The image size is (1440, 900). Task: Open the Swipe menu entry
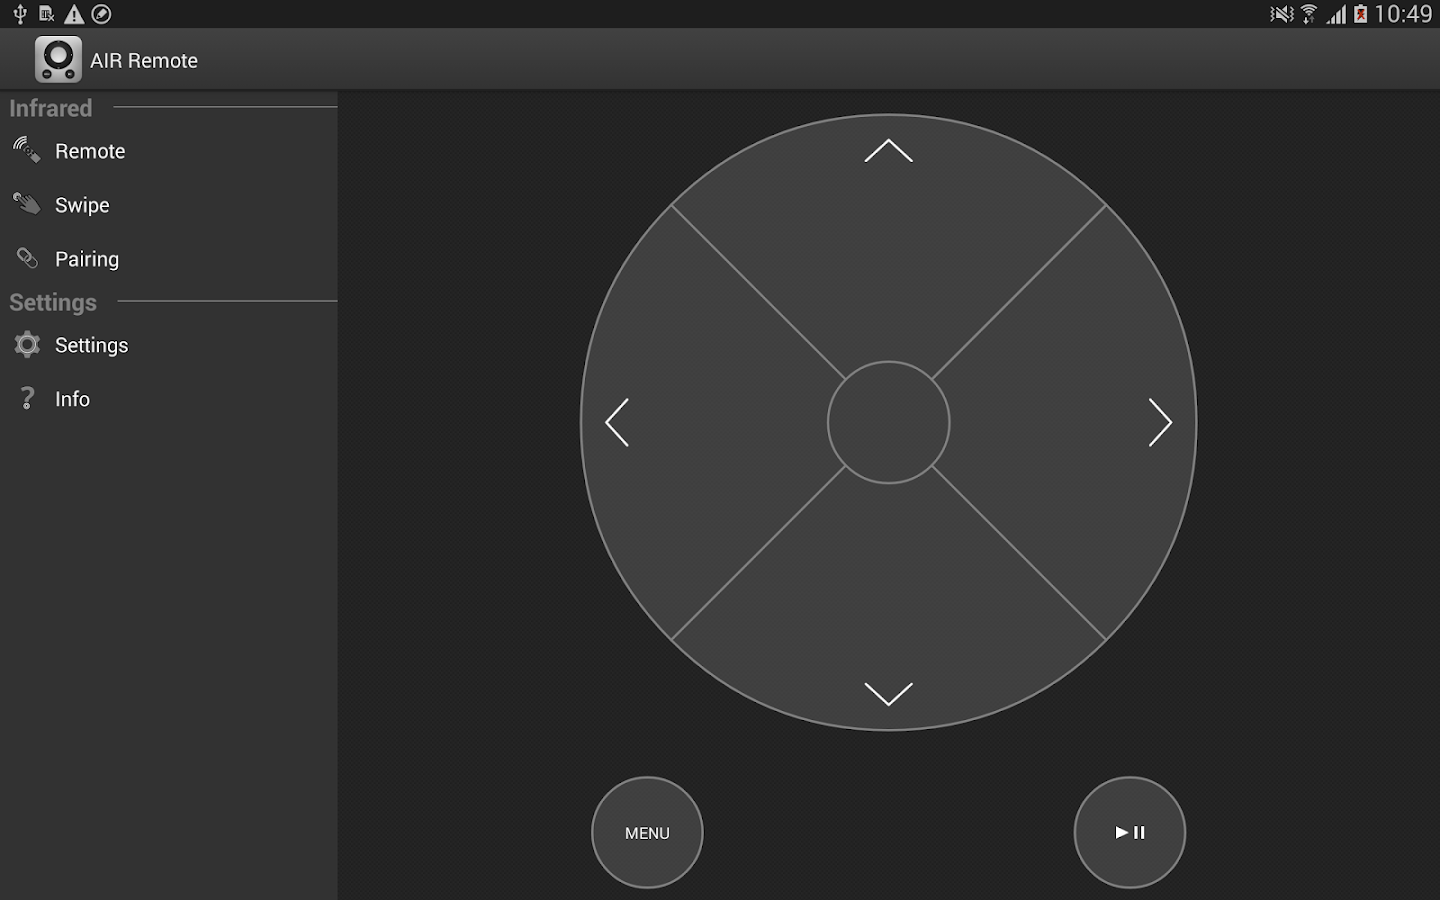[169, 205]
